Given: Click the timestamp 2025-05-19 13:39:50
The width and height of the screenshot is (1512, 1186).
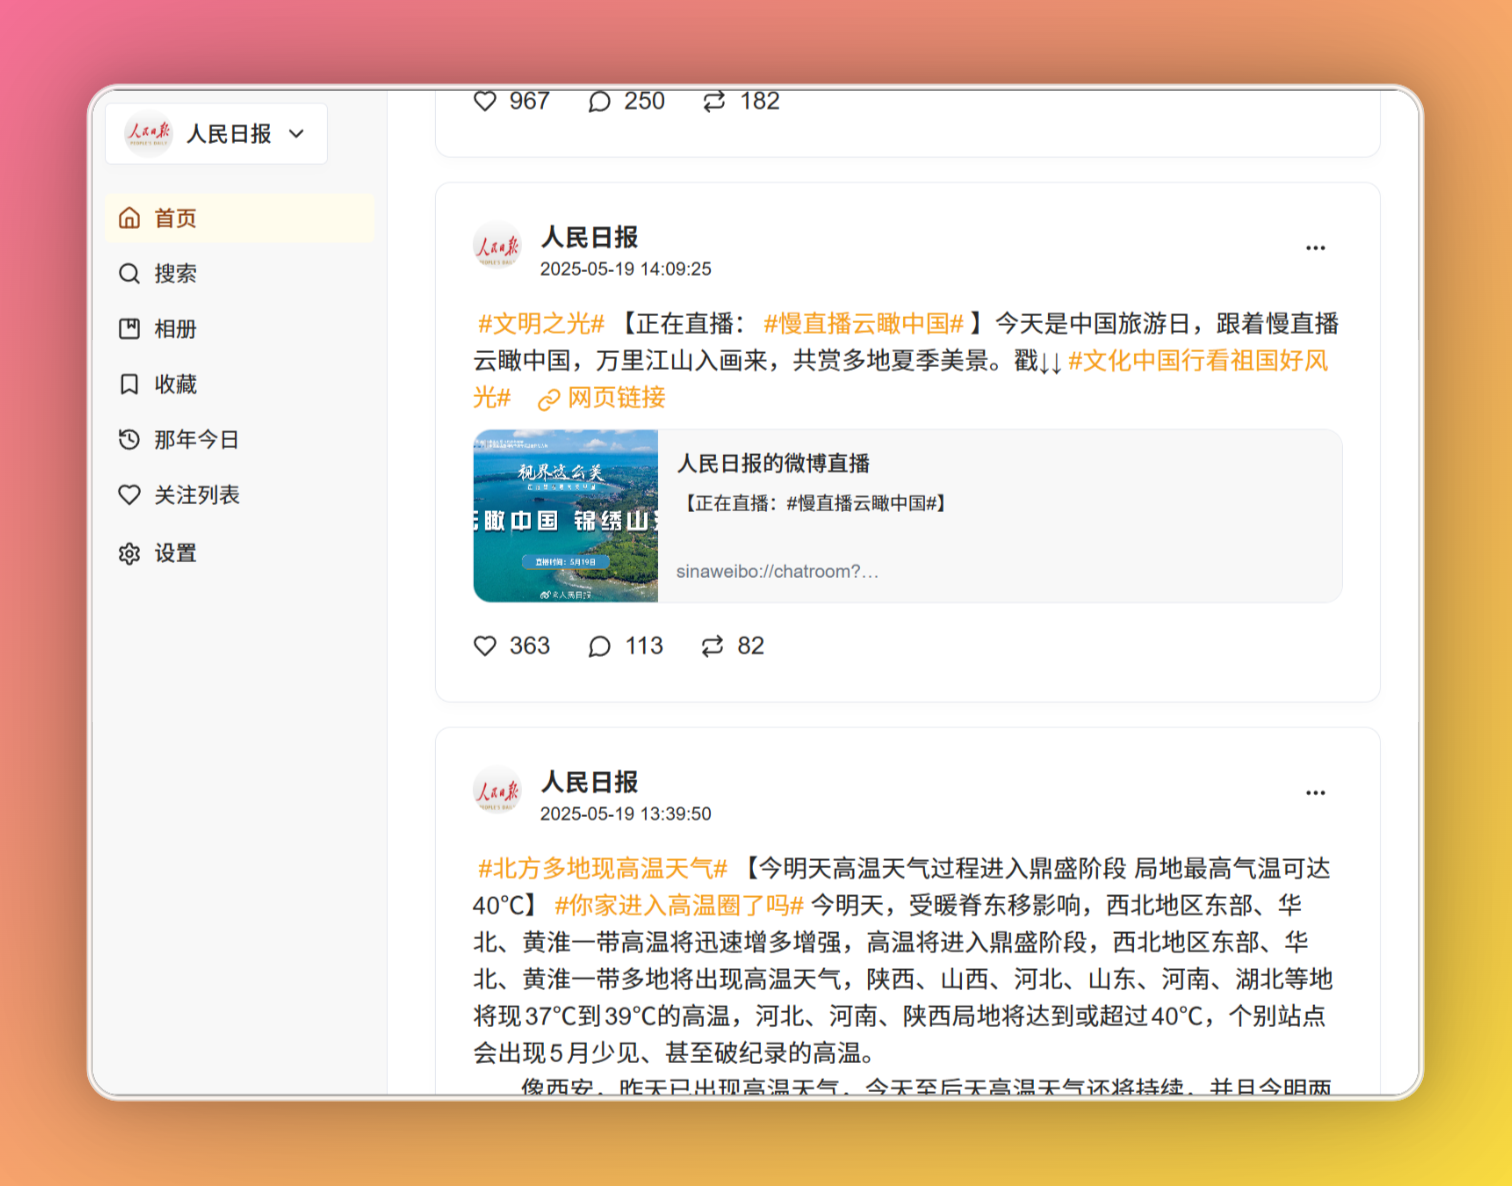Looking at the screenshot, I should (626, 814).
